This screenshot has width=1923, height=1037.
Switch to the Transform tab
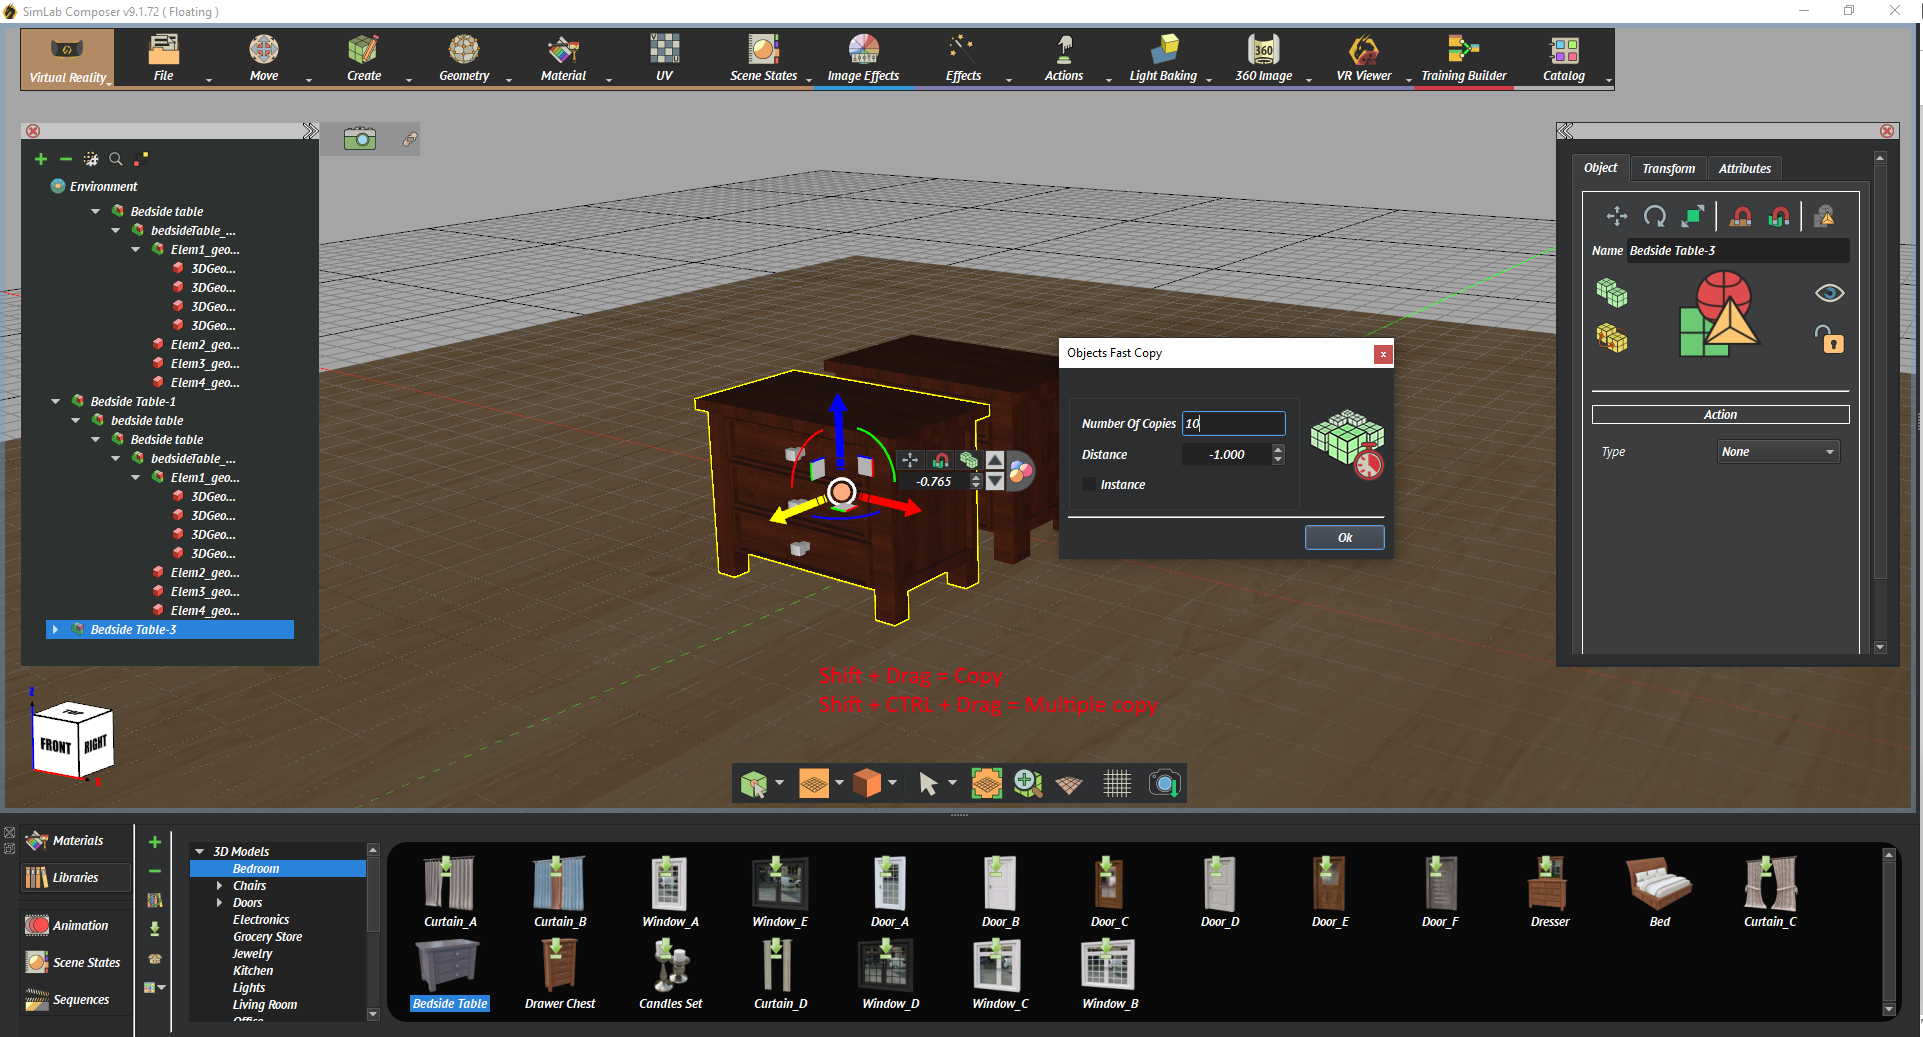pyautogui.click(x=1668, y=169)
